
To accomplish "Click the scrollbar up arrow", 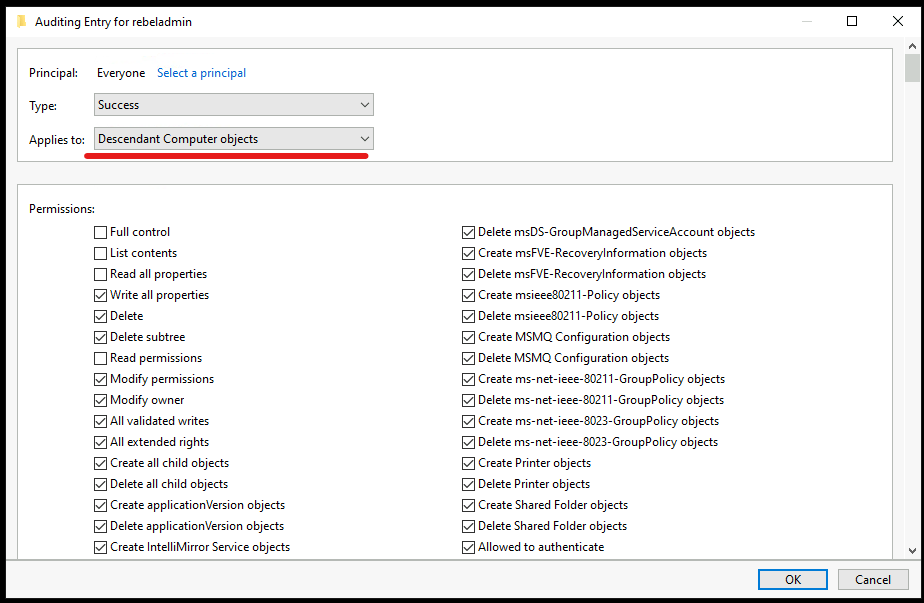I will 912,46.
